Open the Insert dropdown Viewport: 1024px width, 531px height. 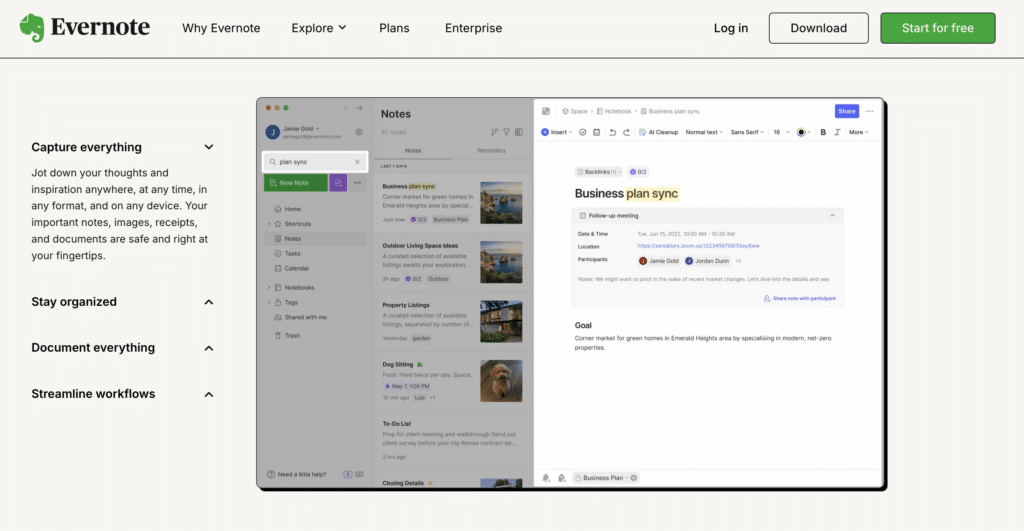click(x=556, y=132)
